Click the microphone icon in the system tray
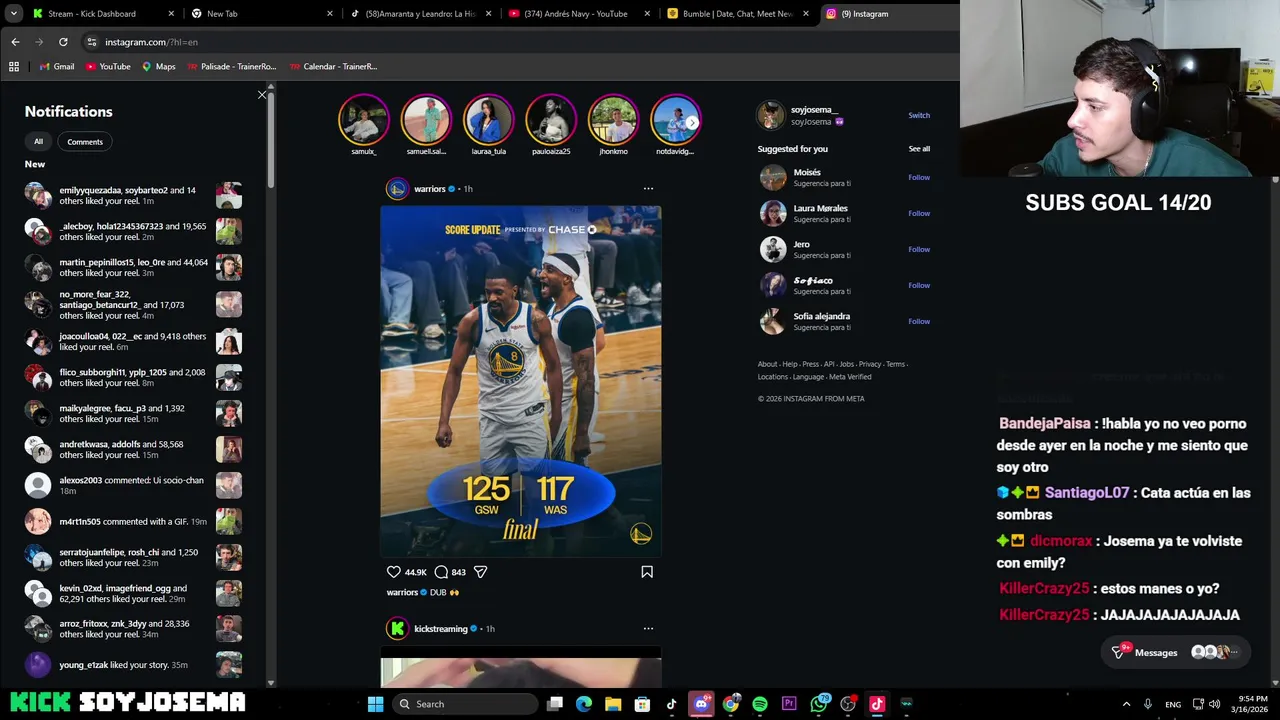 (x=1148, y=704)
